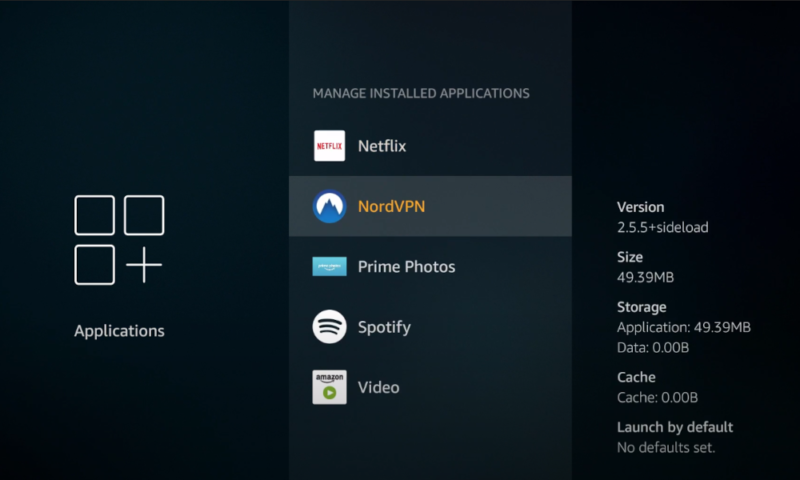The image size is (800, 480).
Task: Choose Spotify in the application list
Action: point(430,326)
